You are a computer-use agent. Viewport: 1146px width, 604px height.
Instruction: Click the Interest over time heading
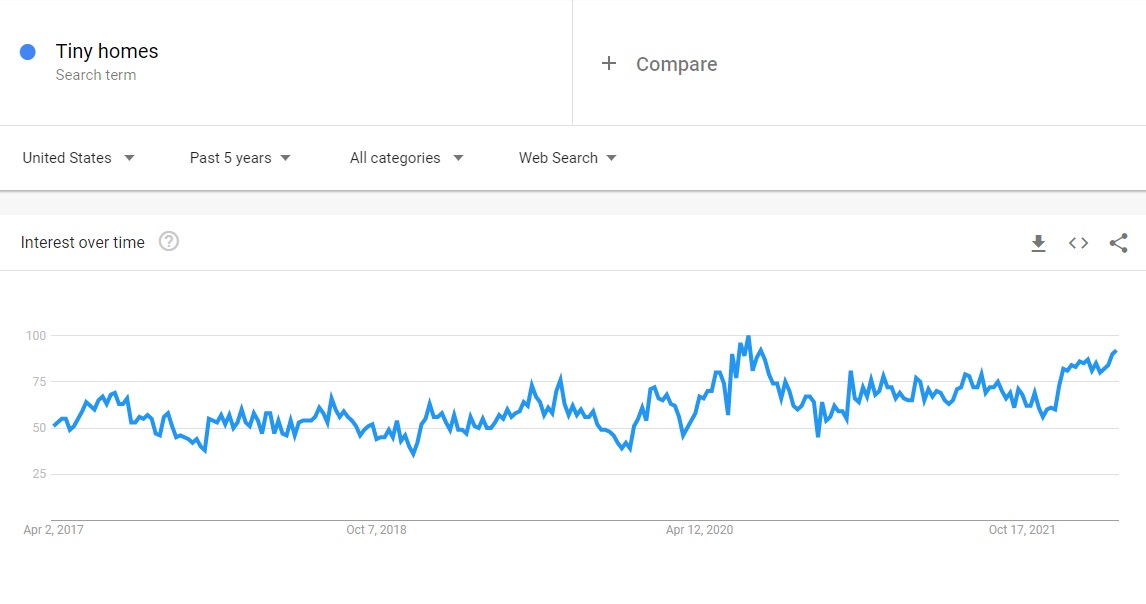tap(83, 242)
